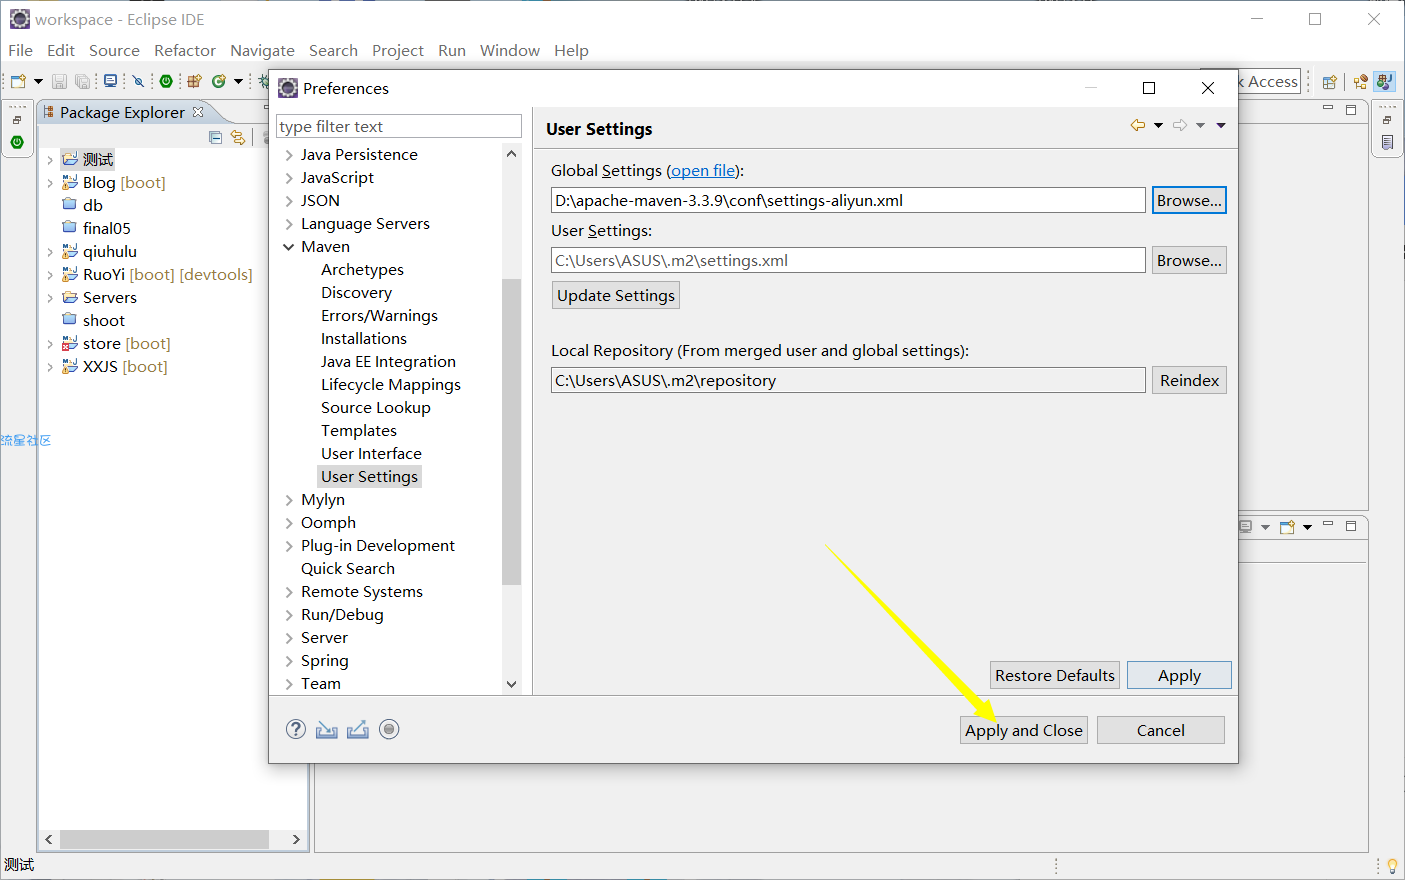Viewport: 1405px width, 880px height.
Task: Select Lifecycle Mappings under Maven
Action: (391, 385)
